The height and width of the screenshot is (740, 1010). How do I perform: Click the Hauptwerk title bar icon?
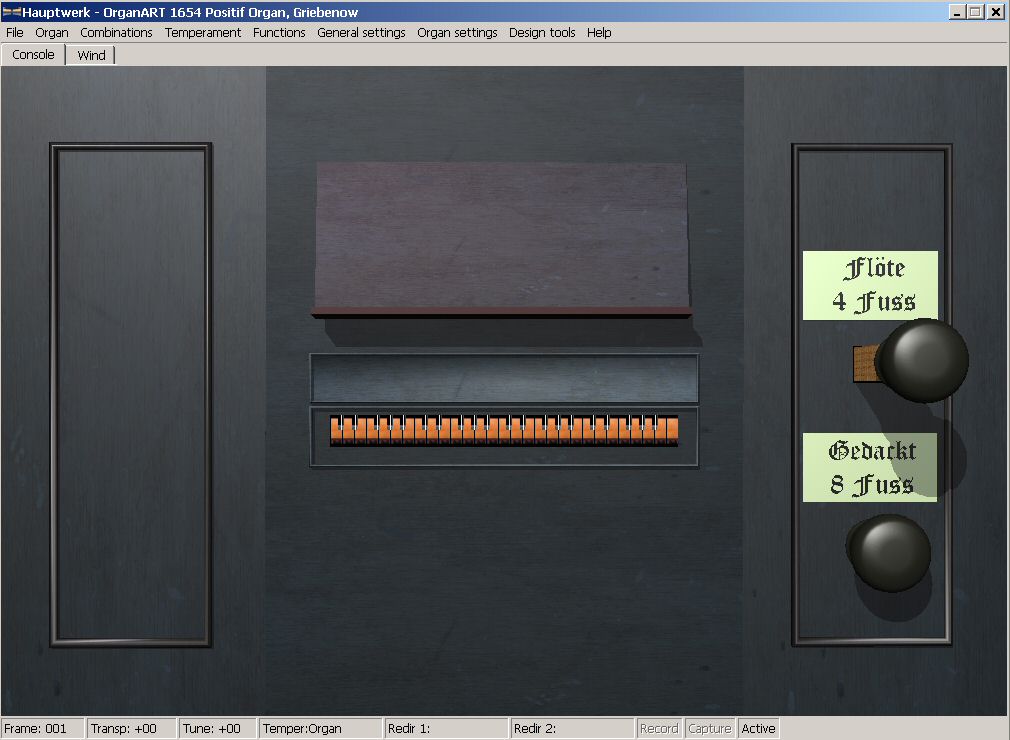(12, 12)
